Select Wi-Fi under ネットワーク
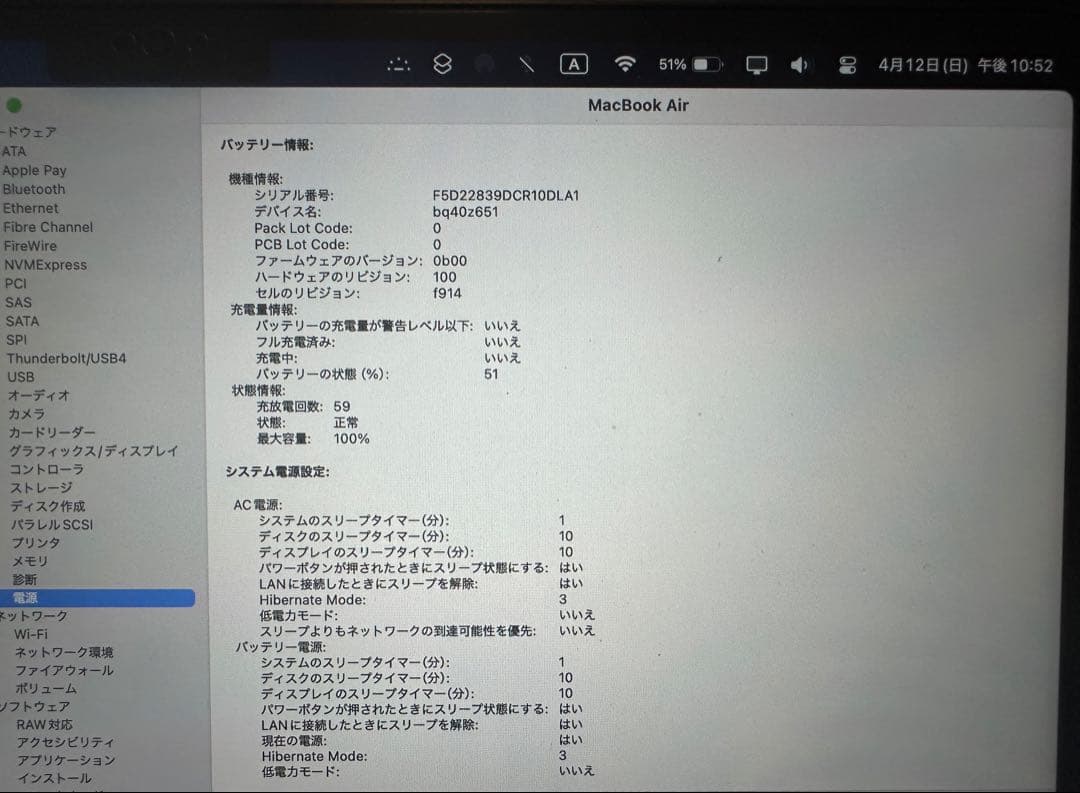This screenshot has width=1080, height=793. [x=32, y=634]
